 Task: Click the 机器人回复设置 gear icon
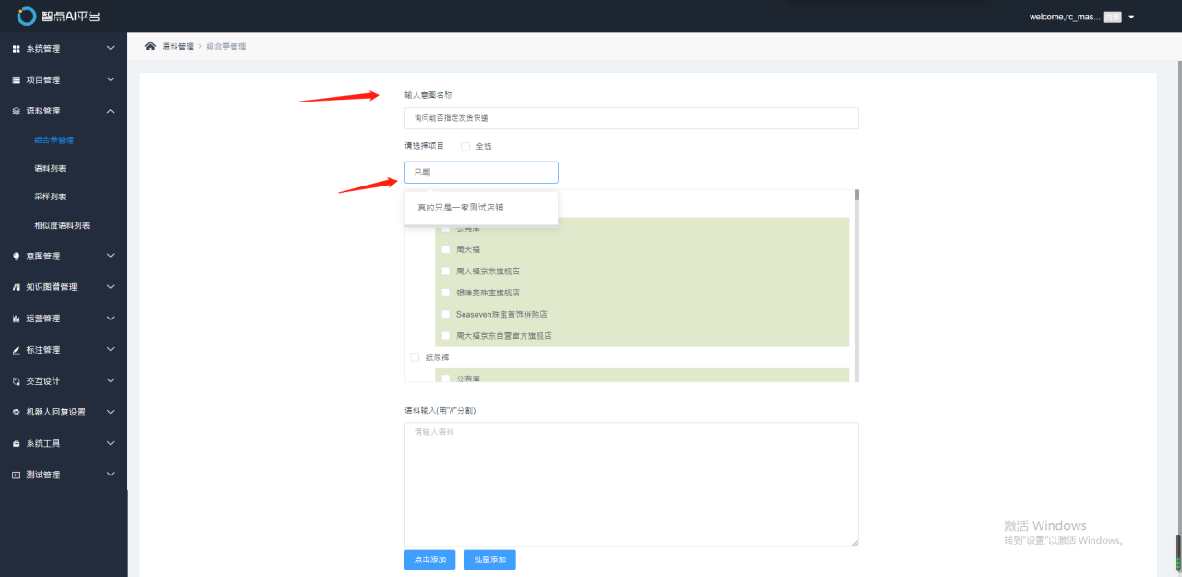tap(16, 413)
